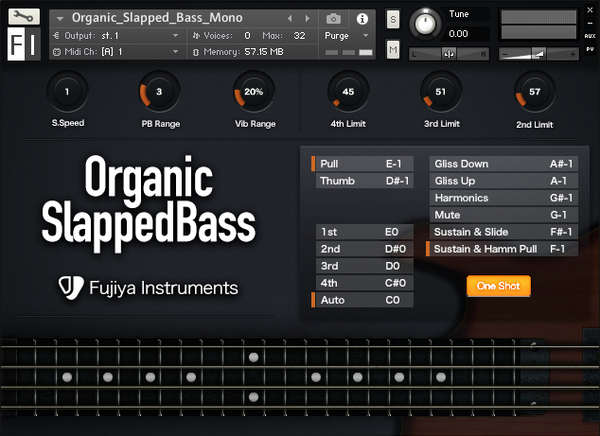Close the instrument with X

coord(590,10)
